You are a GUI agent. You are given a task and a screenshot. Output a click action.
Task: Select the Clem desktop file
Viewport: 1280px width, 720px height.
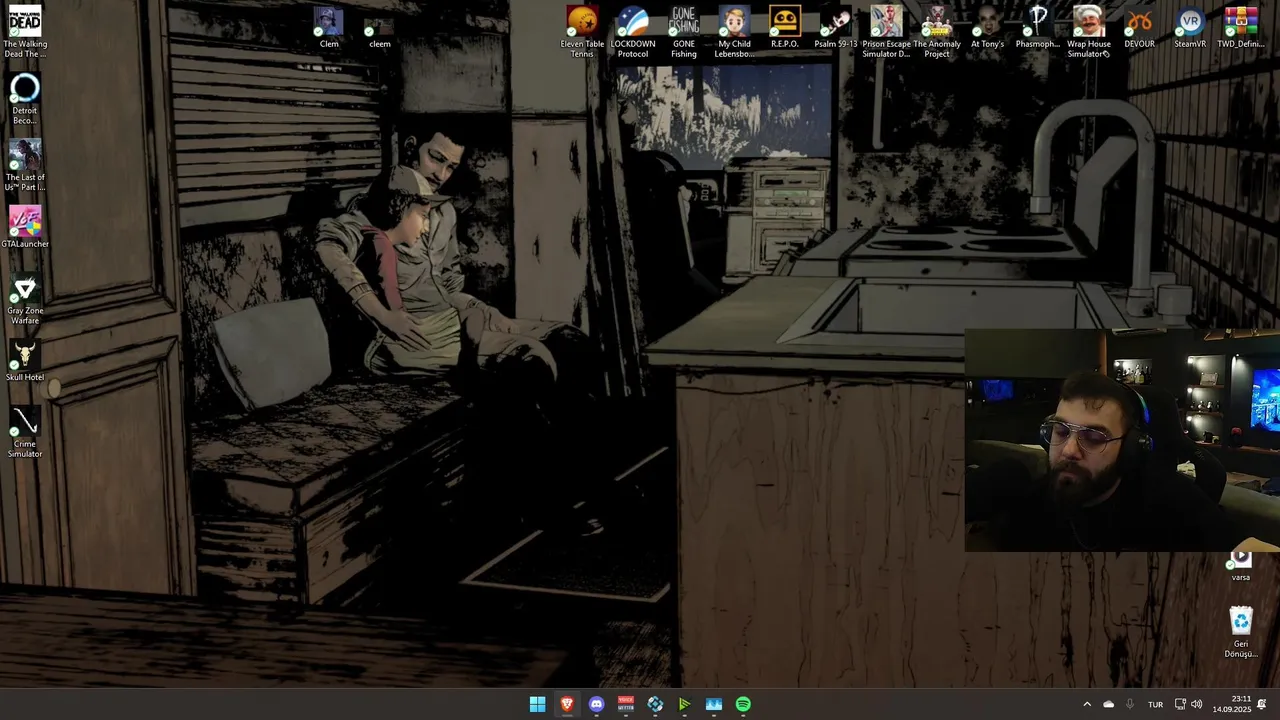coord(329,27)
